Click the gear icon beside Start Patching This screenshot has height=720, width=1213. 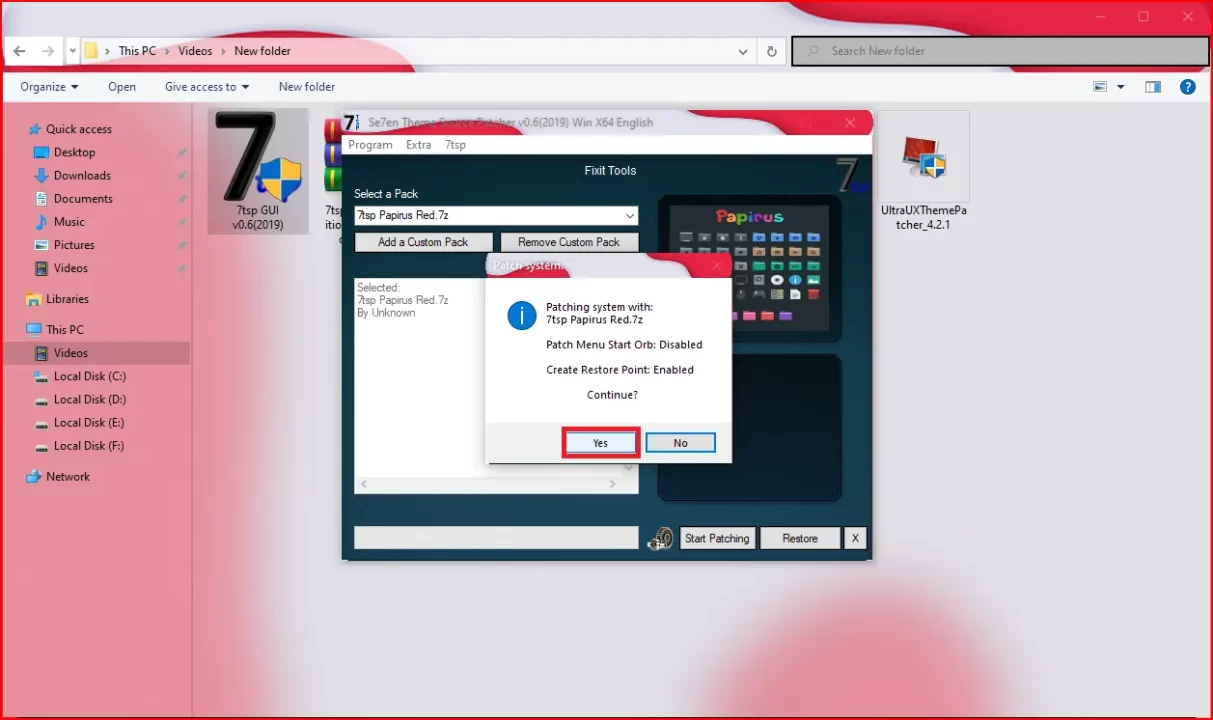tap(660, 539)
